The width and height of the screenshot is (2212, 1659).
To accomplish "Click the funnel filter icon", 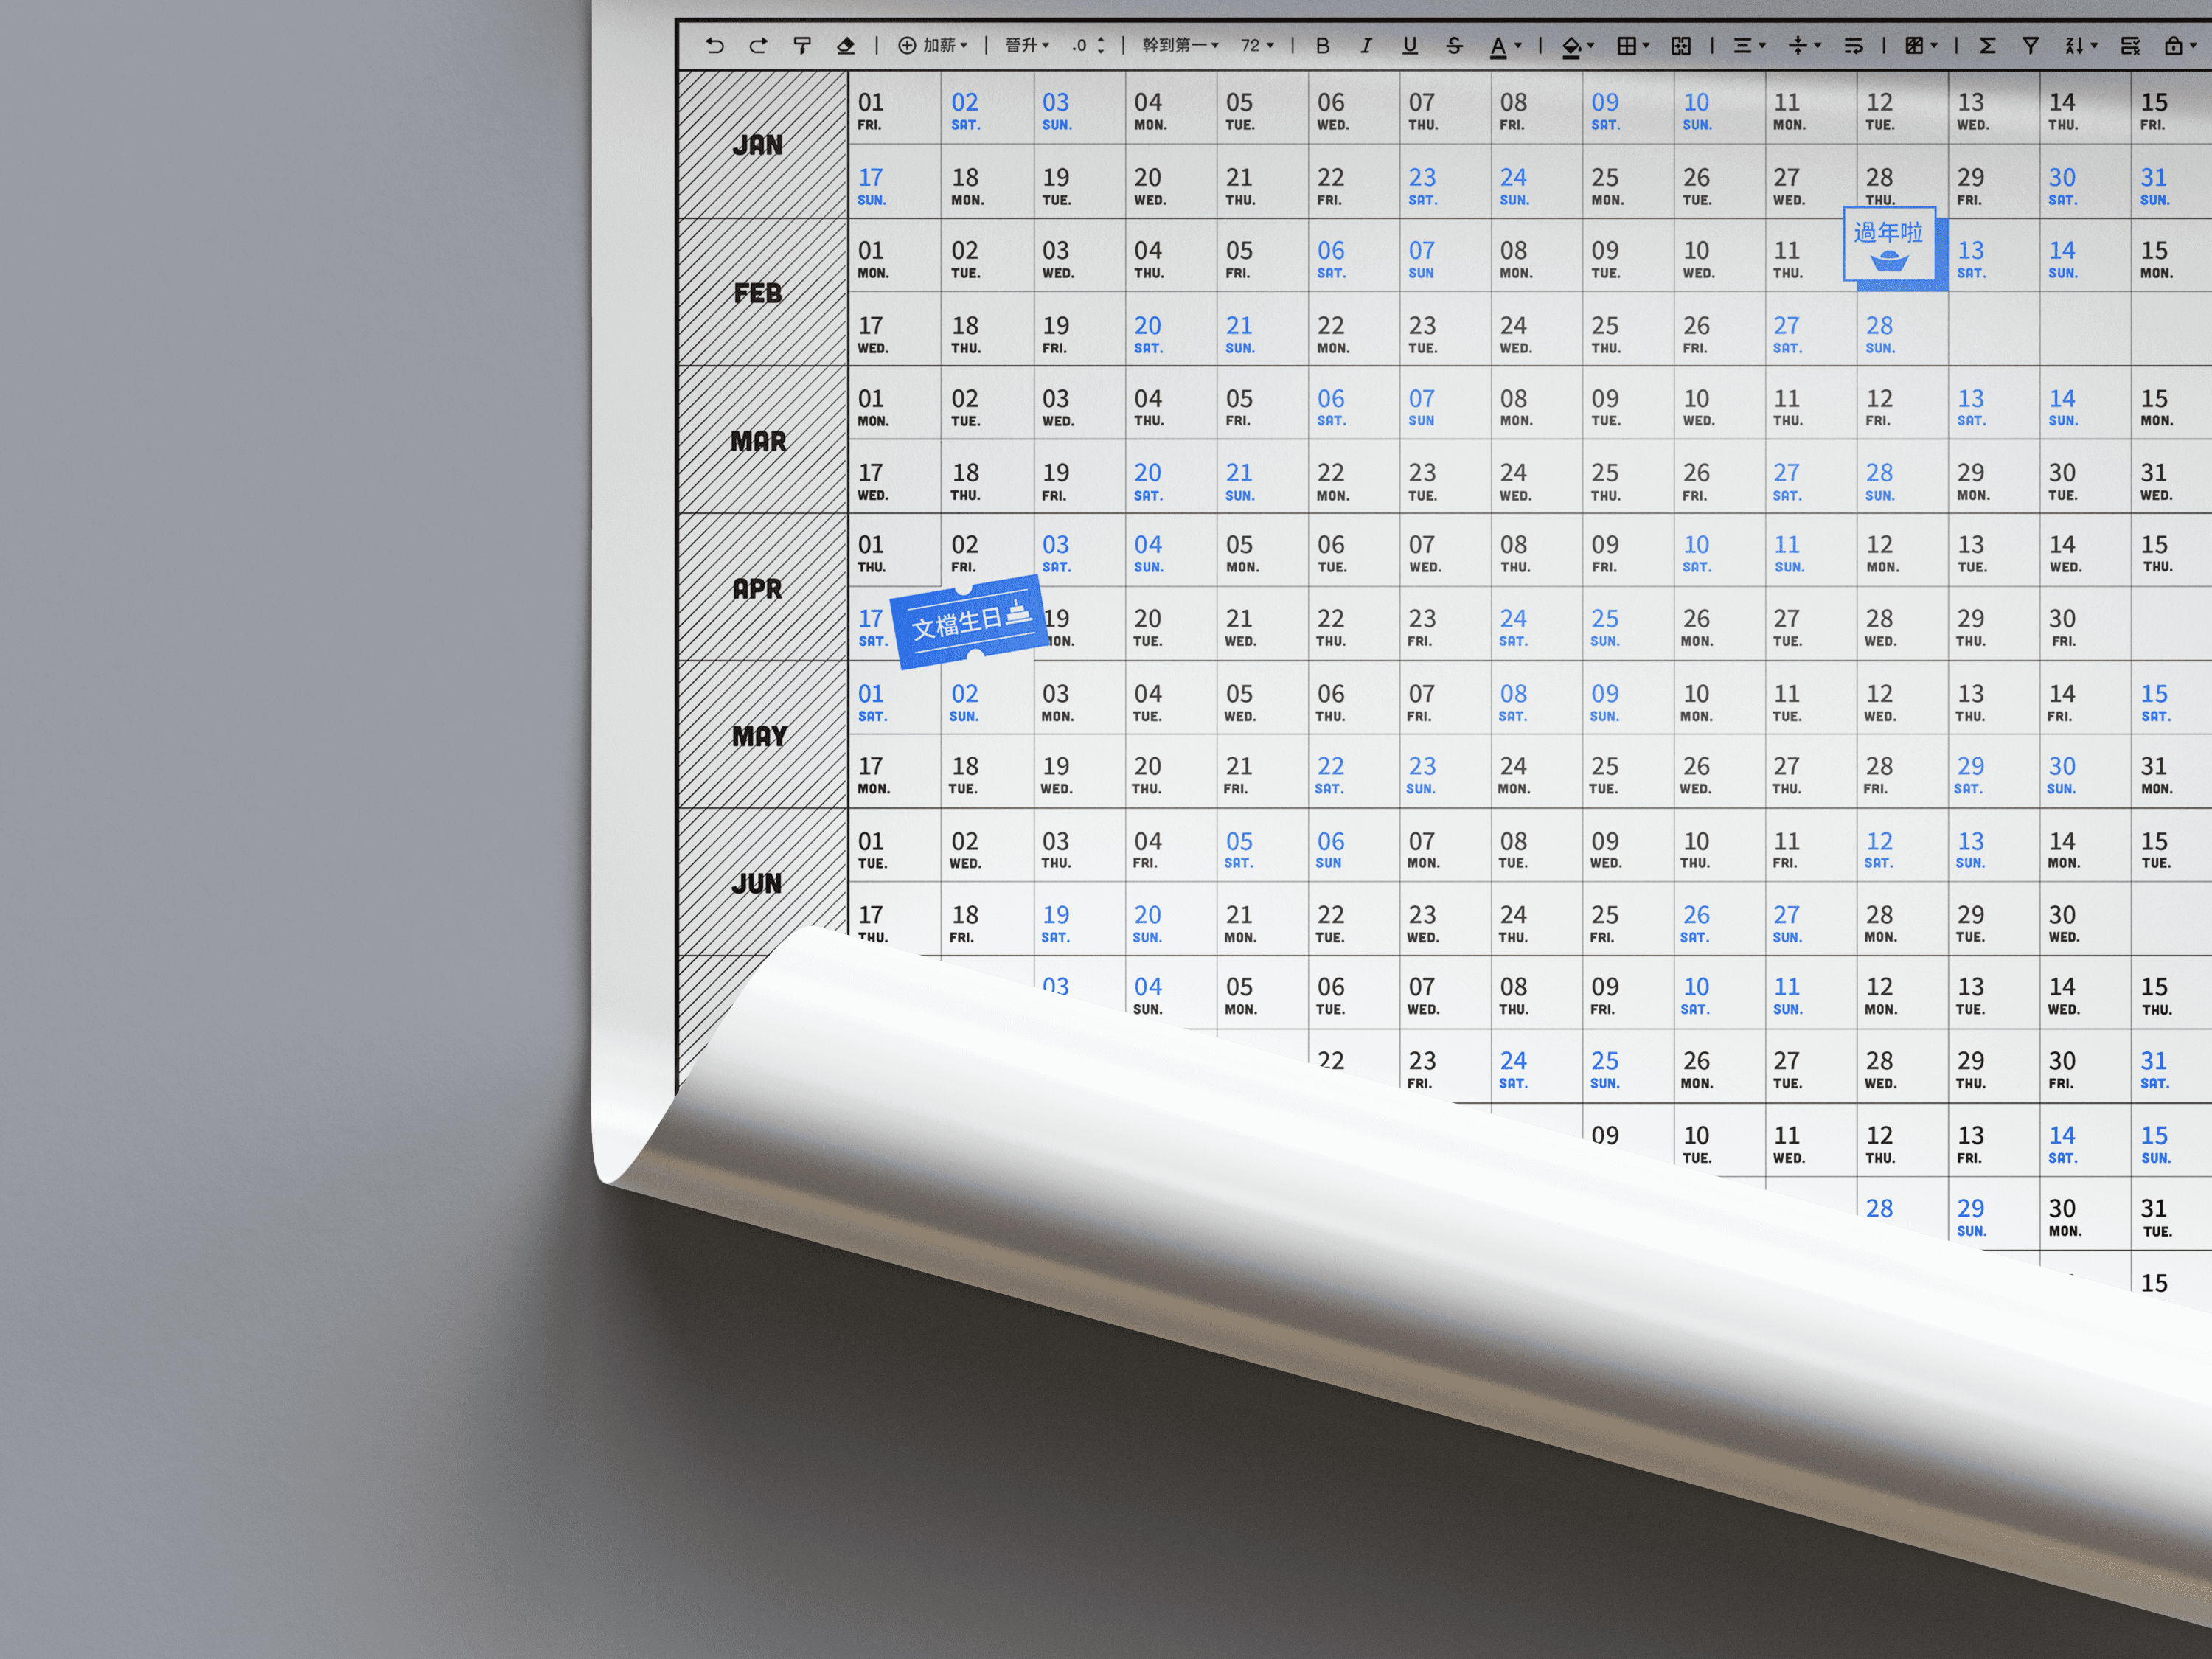I will (2030, 45).
